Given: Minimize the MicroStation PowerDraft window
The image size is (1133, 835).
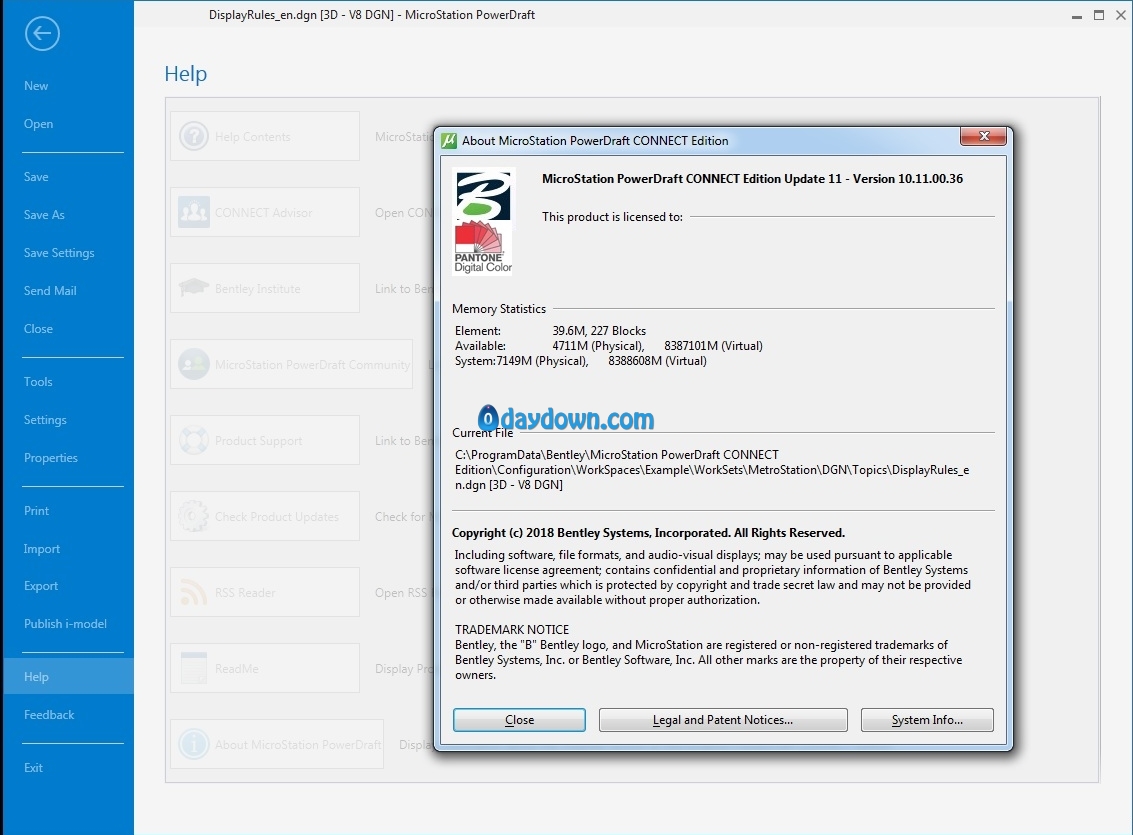Looking at the screenshot, I should coord(1077,15).
